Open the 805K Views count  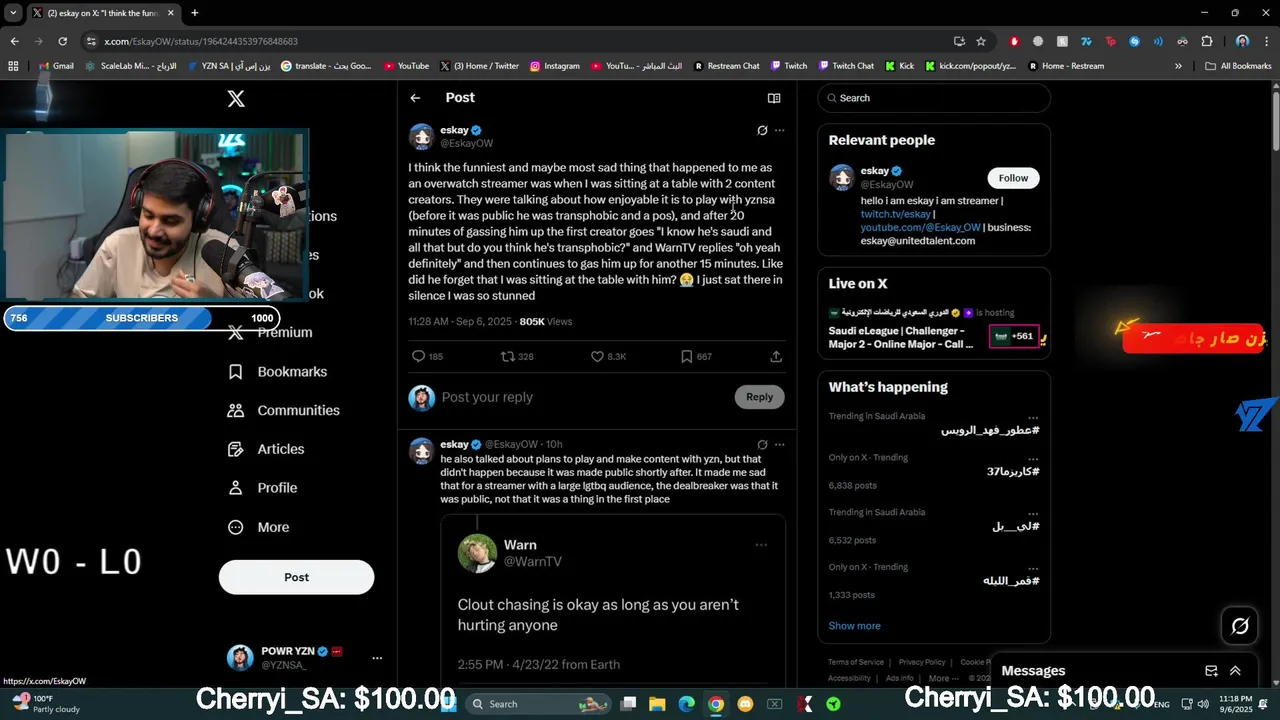(x=546, y=322)
